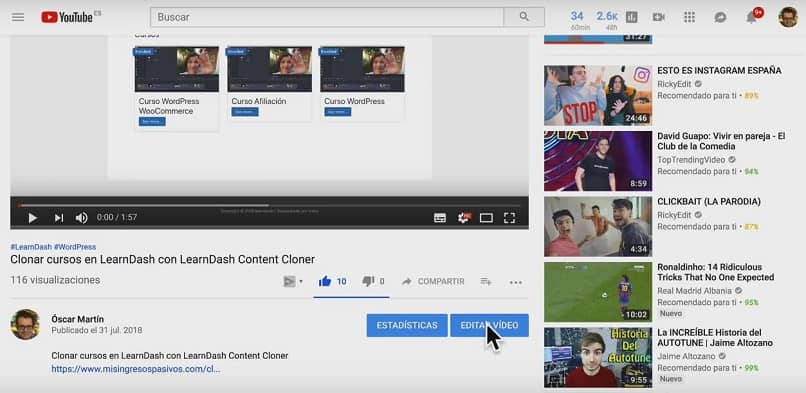Image resolution: width=806 pixels, height=393 pixels.
Task: Open the Óscar Martín channel name
Action: click(x=77, y=320)
